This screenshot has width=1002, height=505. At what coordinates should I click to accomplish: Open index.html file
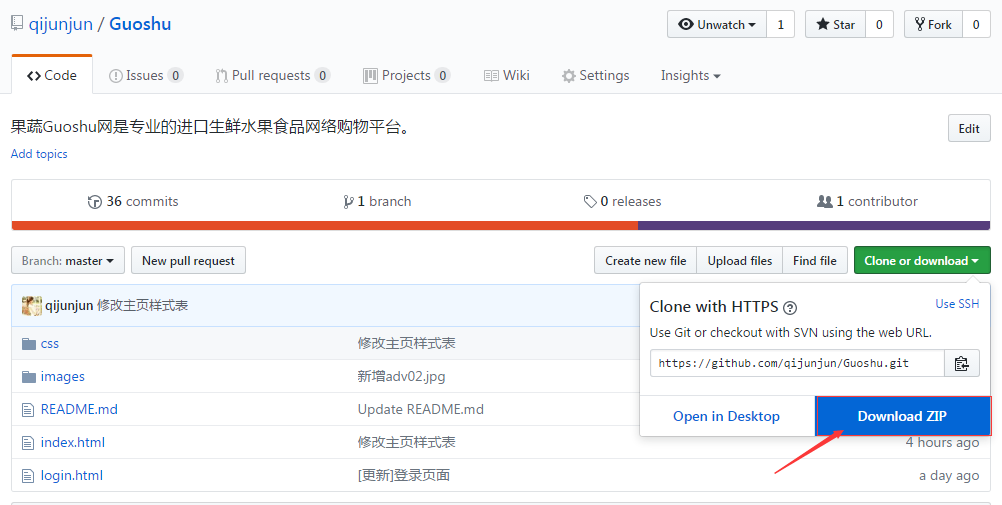tap(73, 442)
